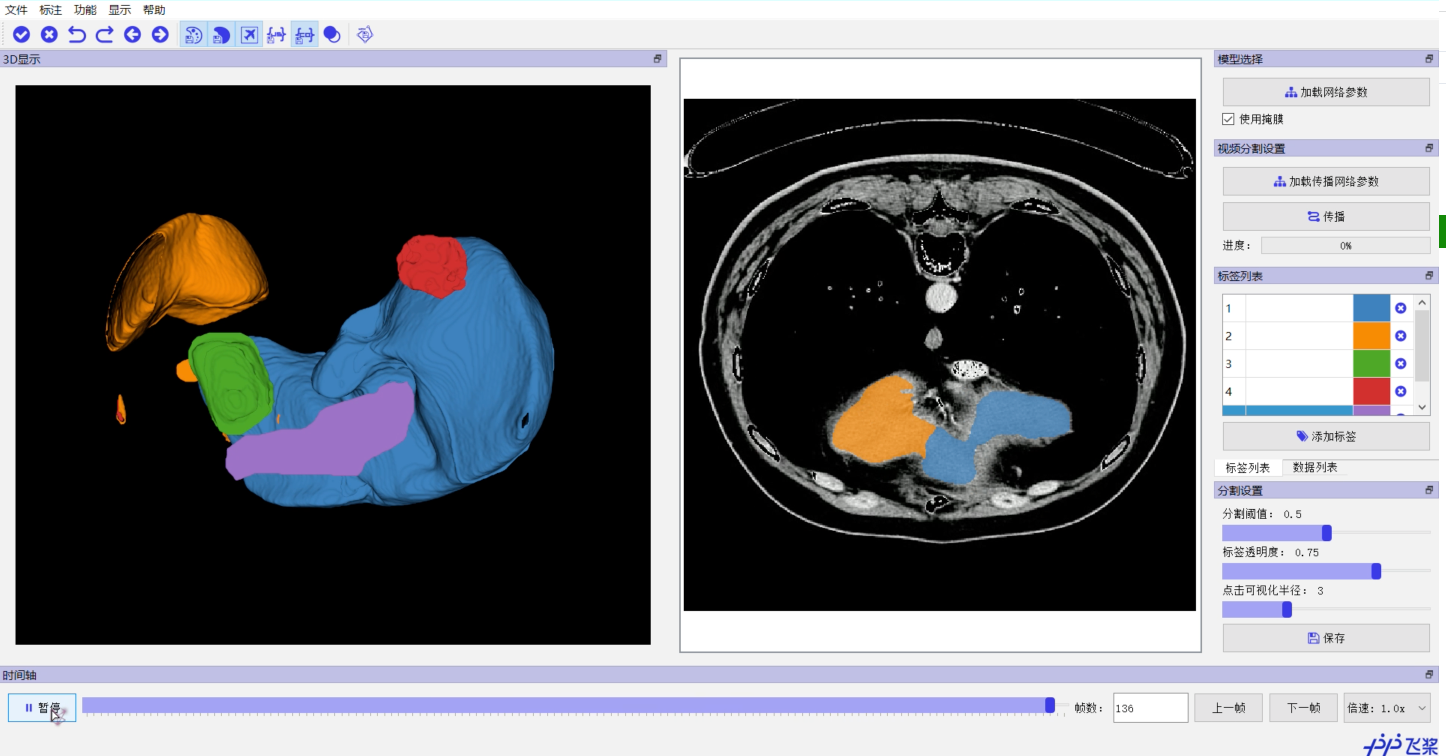Select label row 1 in the label list
This screenshot has height=756, width=1446.
pos(1318,308)
